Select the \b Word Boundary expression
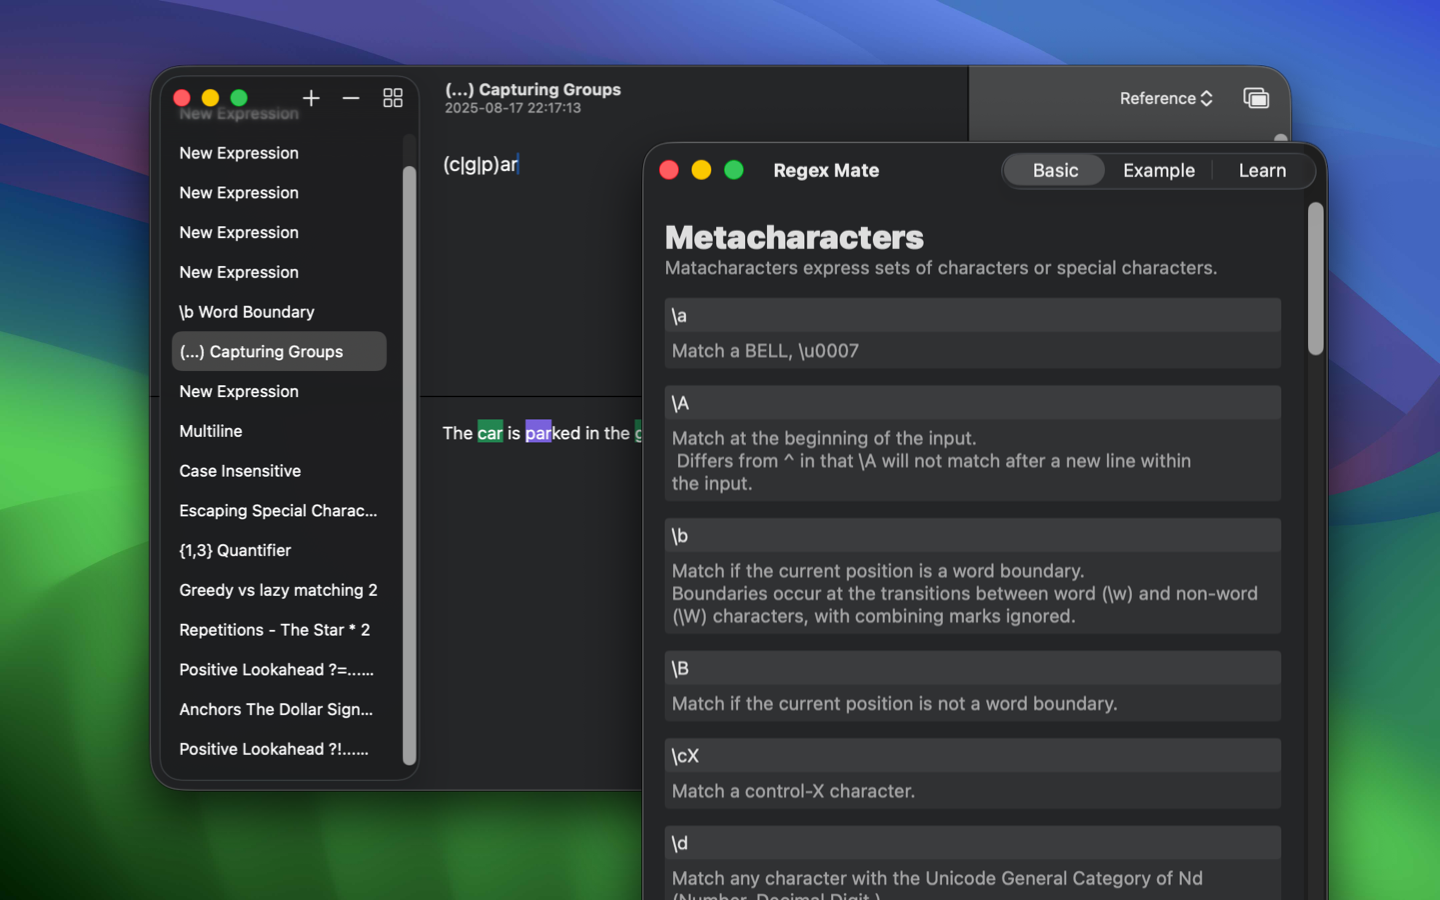Image resolution: width=1440 pixels, height=900 pixels. (x=280, y=312)
